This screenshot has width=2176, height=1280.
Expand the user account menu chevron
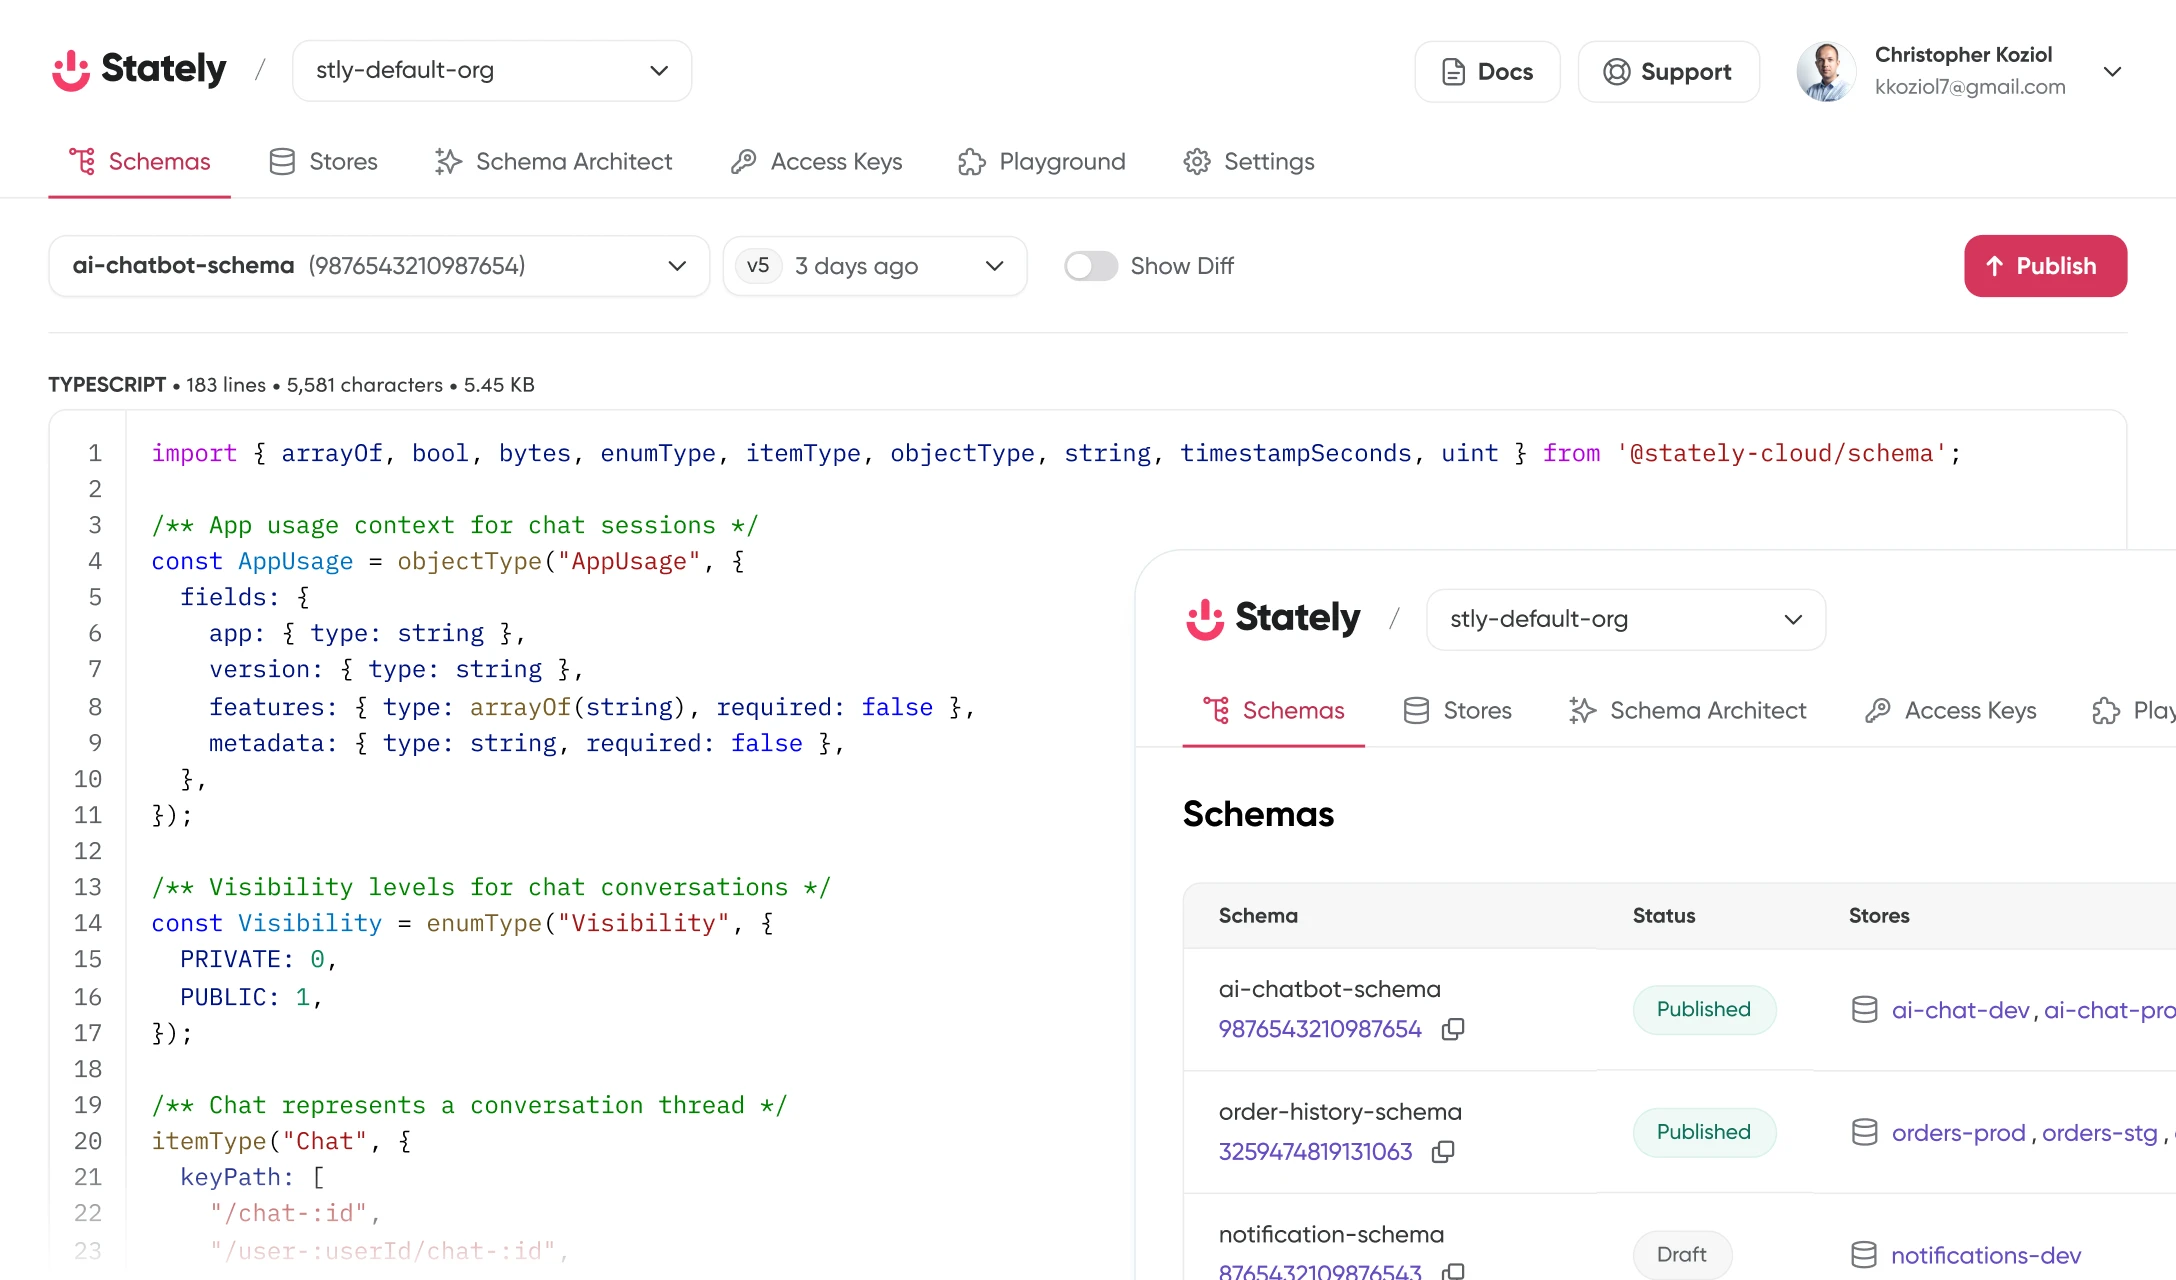(2112, 72)
